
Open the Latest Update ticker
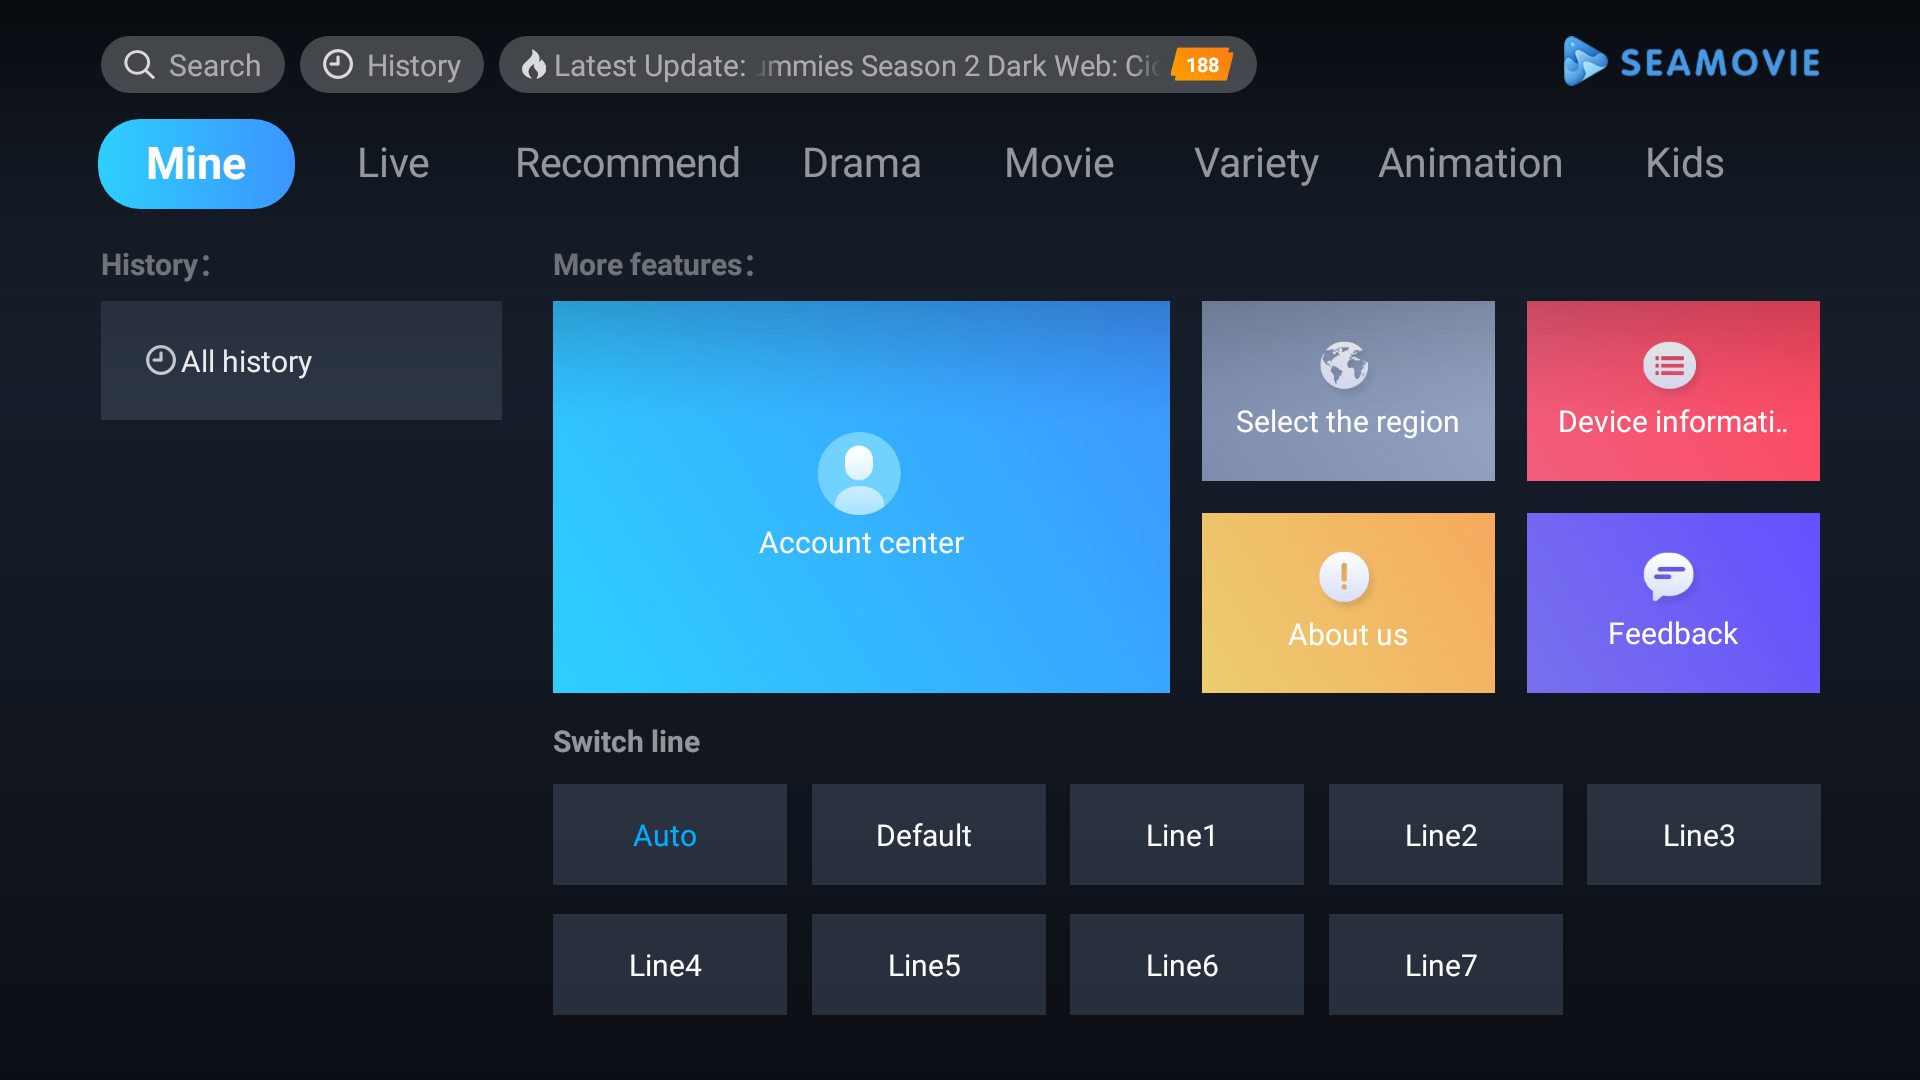[878, 65]
